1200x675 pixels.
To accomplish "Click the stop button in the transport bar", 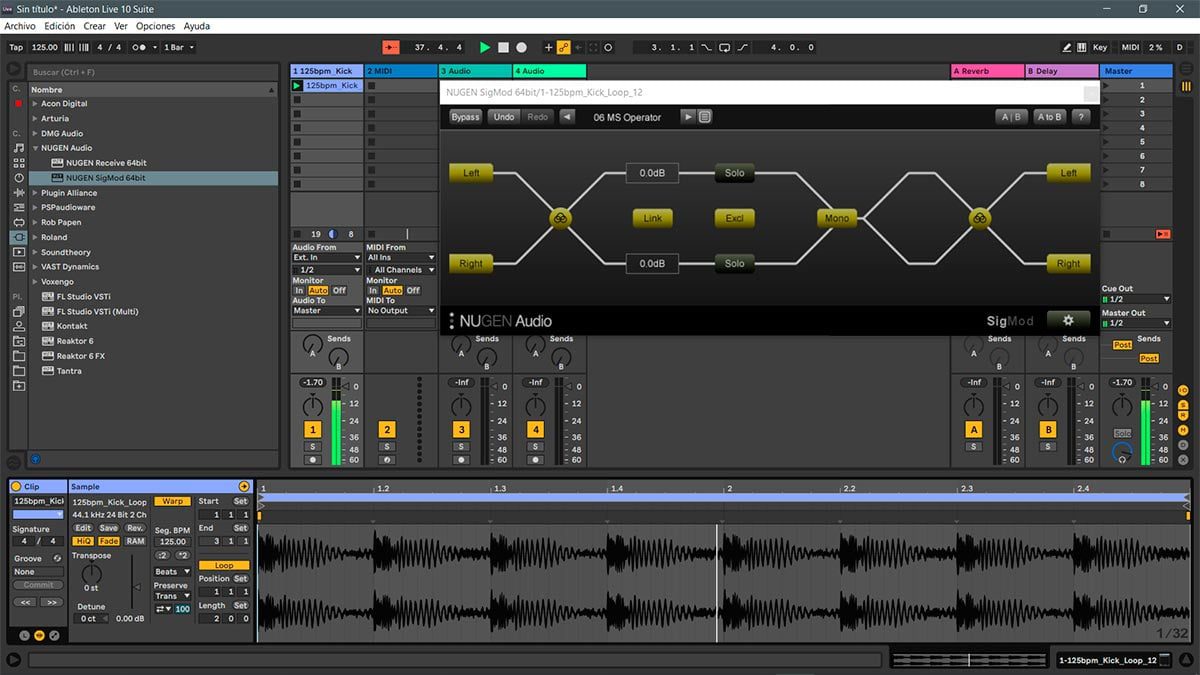I will 503,47.
